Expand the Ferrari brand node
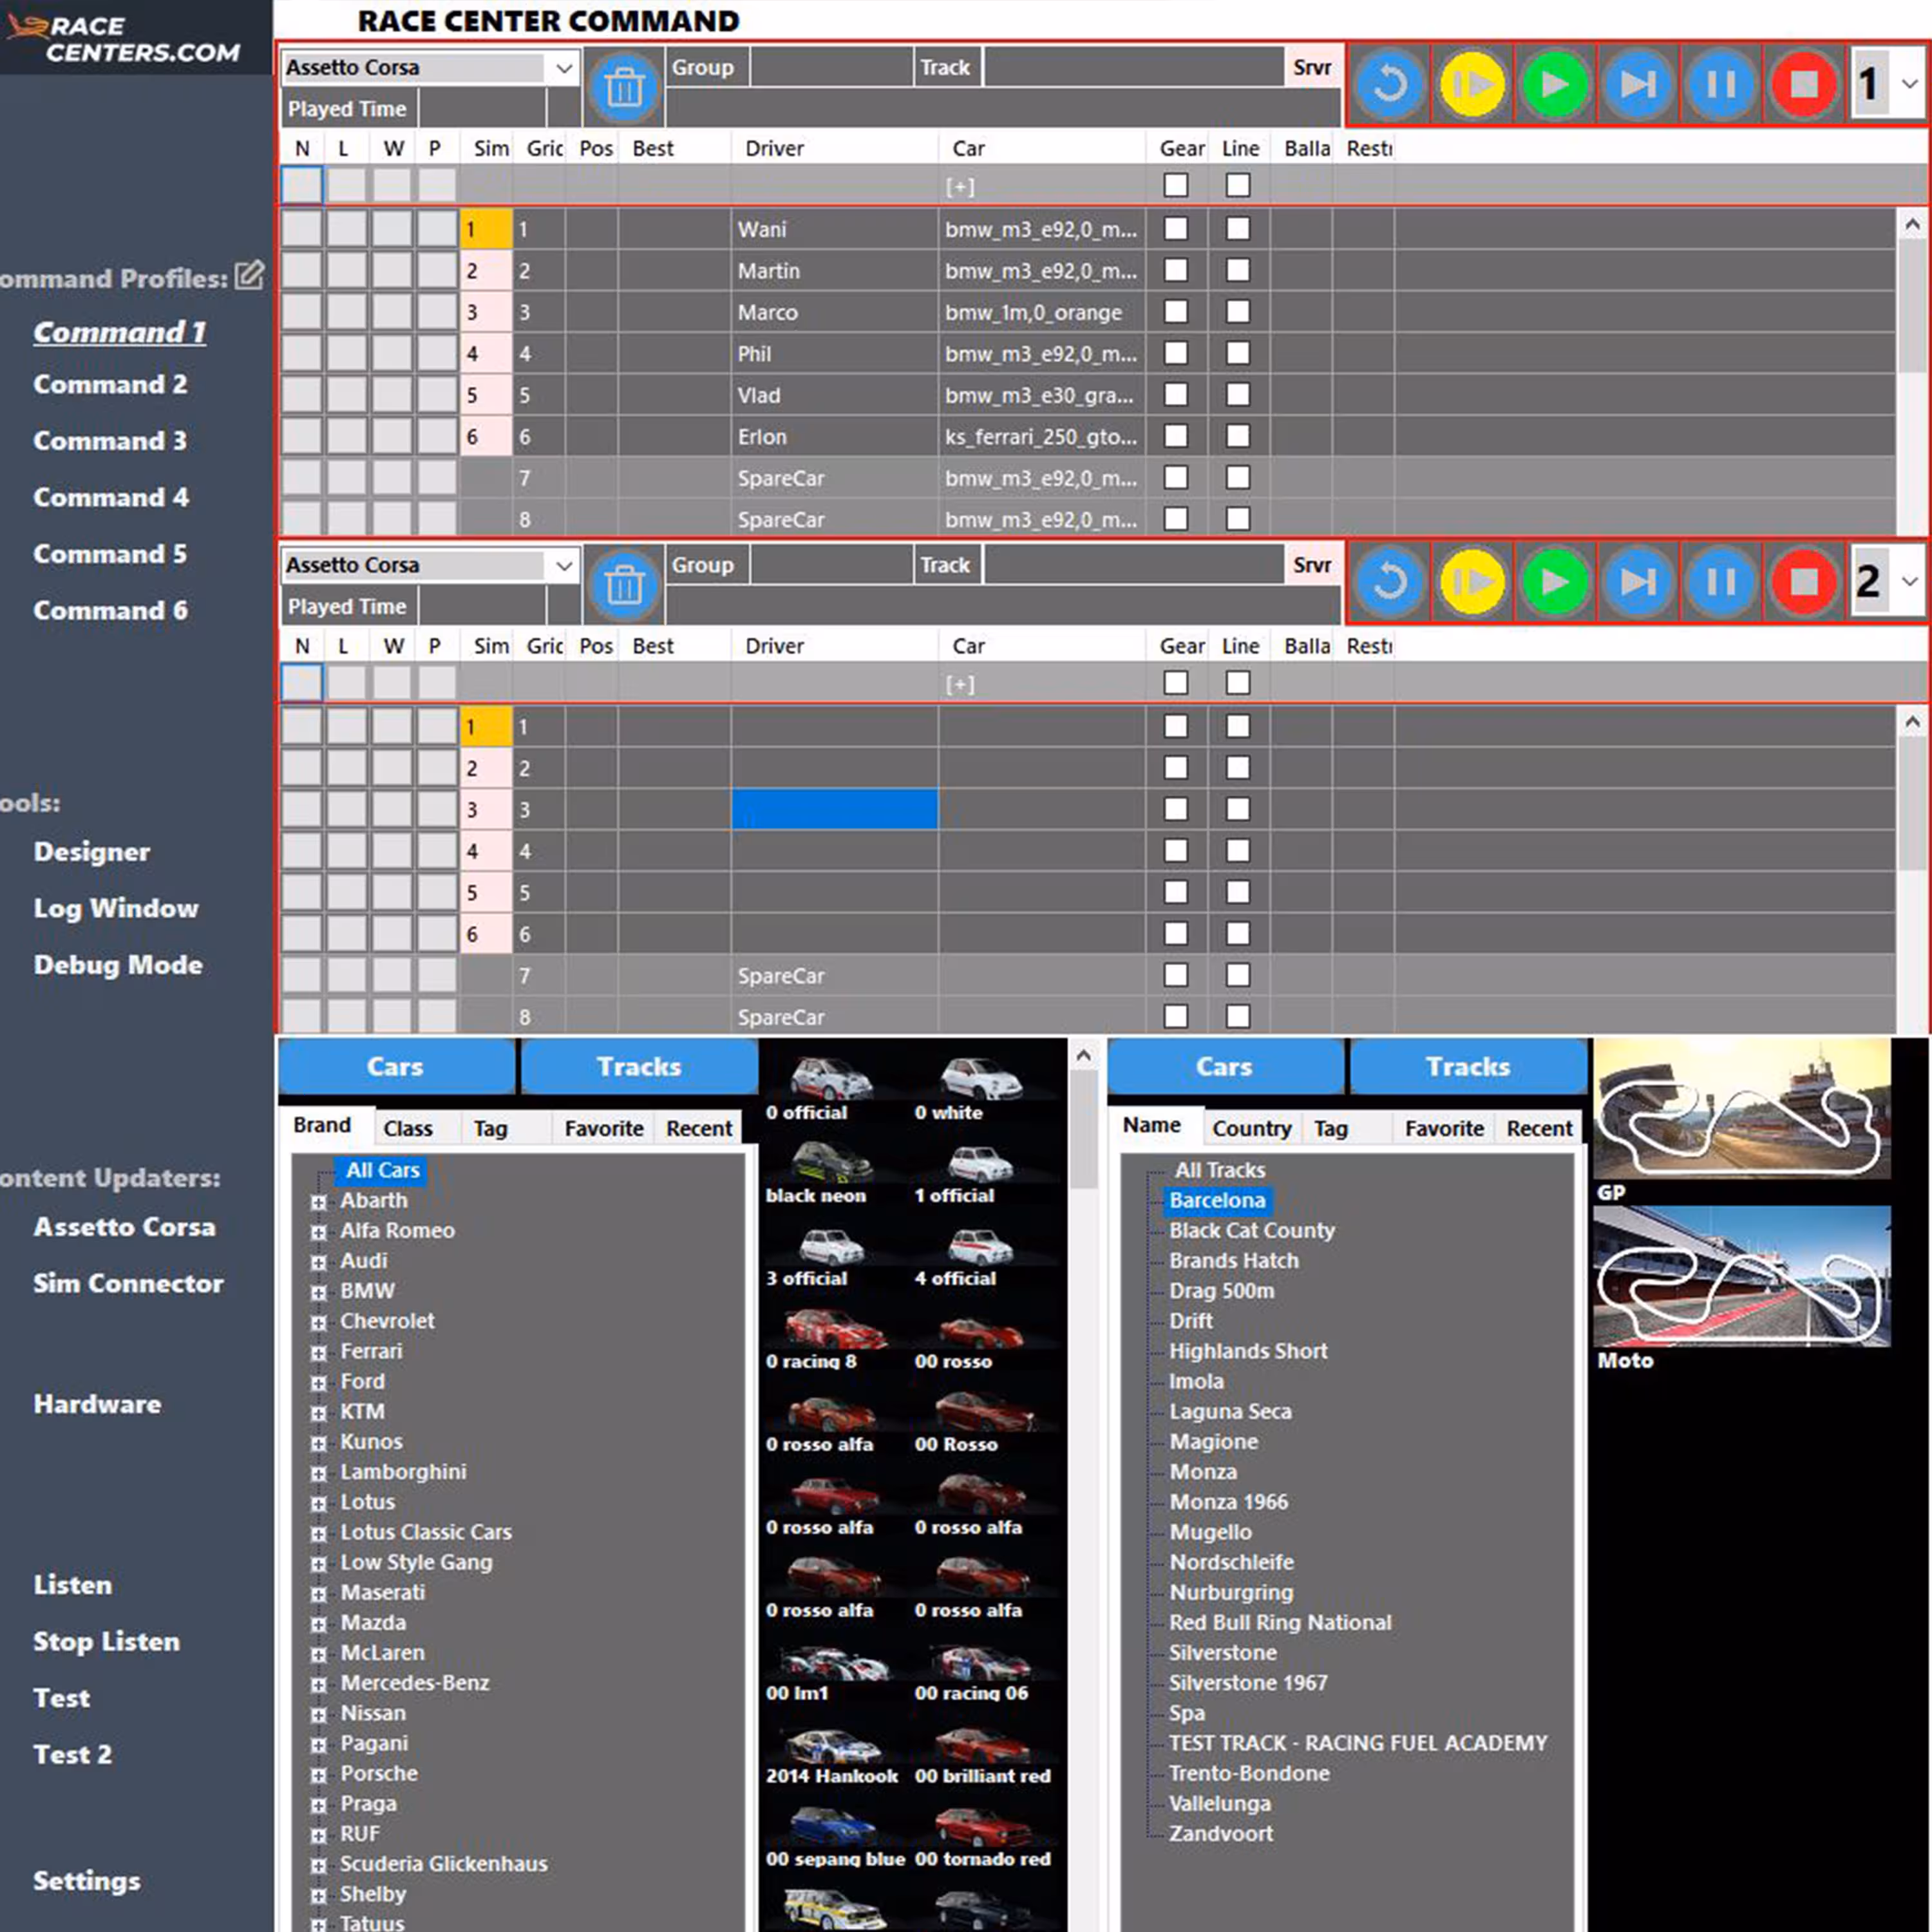This screenshot has height=1932, width=1932. 318,1353
